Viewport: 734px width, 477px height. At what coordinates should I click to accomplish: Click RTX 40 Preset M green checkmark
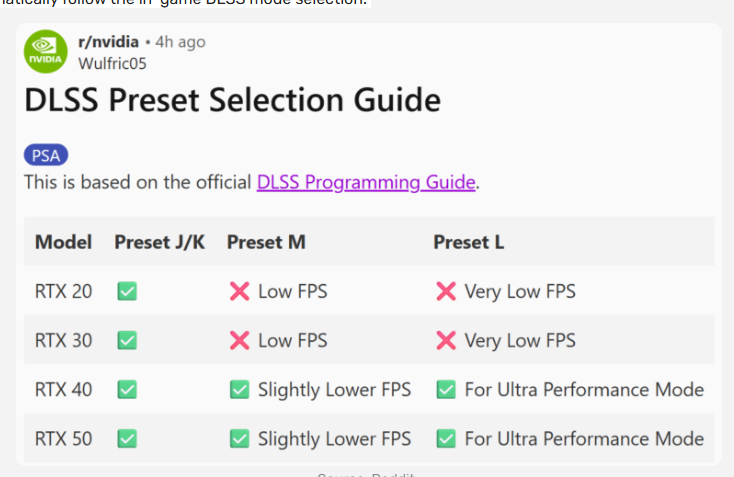tap(239, 389)
